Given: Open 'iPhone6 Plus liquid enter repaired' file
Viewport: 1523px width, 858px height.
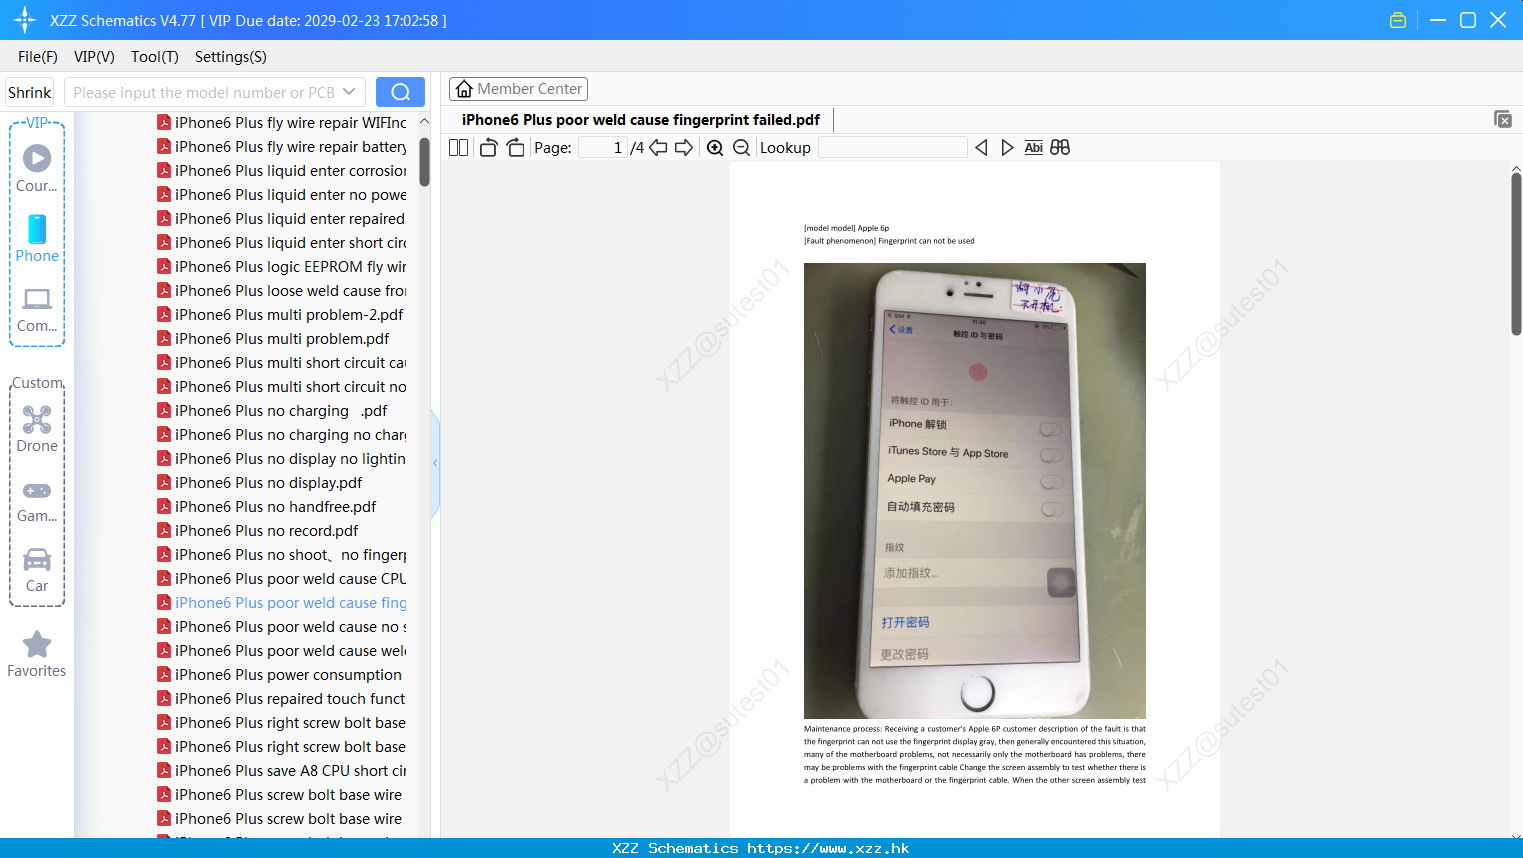Looking at the screenshot, I should (x=281, y=219).
